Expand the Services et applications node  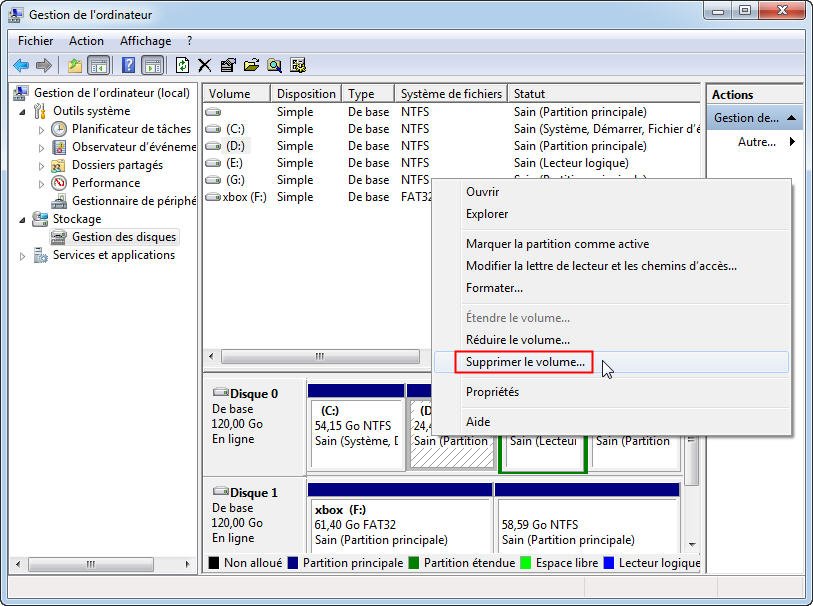22,256
